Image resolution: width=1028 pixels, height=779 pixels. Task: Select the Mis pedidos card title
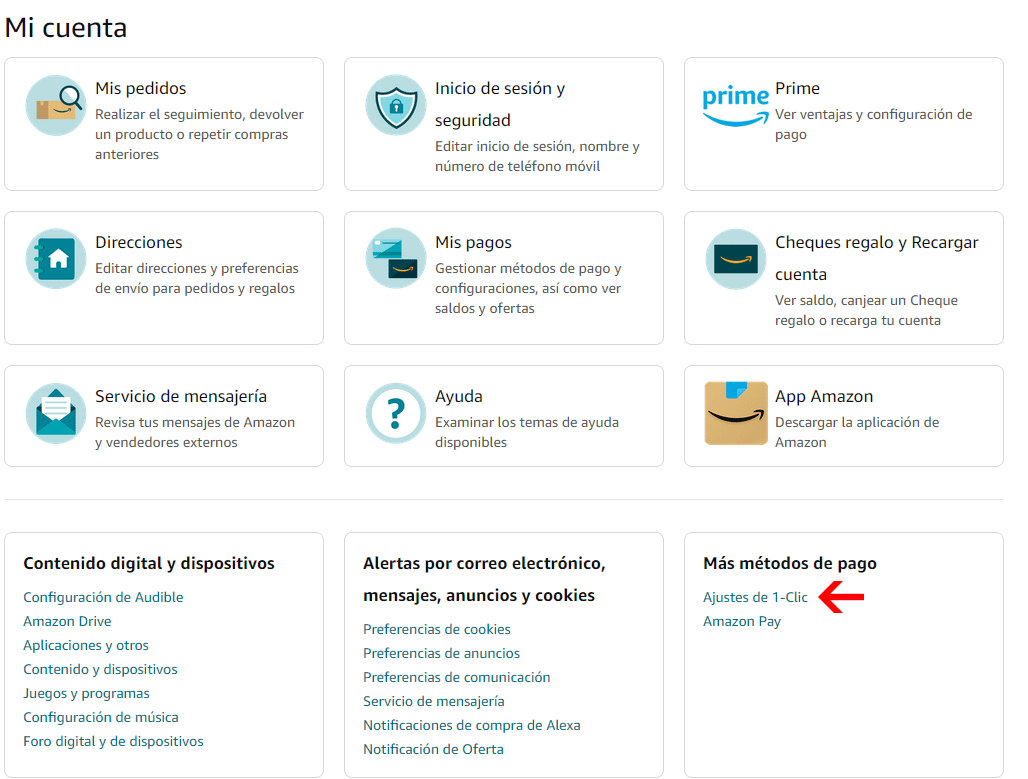point(140,89)
